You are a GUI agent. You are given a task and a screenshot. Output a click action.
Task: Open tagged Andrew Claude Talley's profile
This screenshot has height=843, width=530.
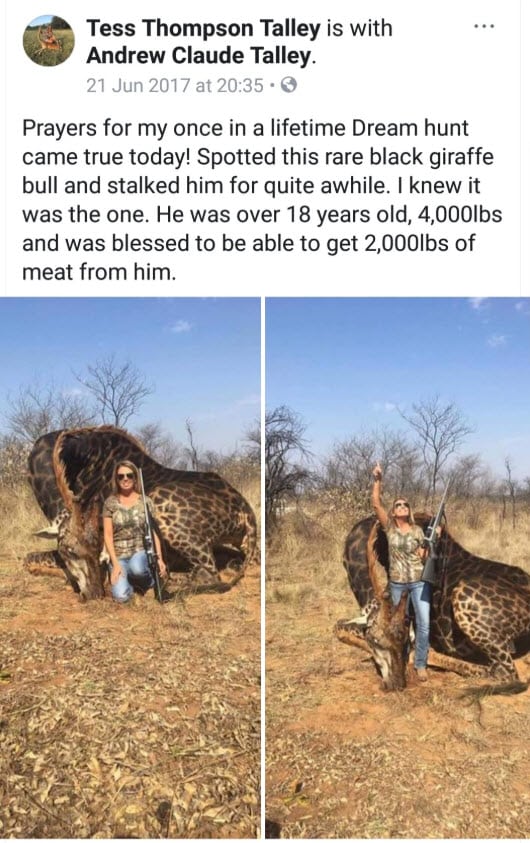click(198, 55)
